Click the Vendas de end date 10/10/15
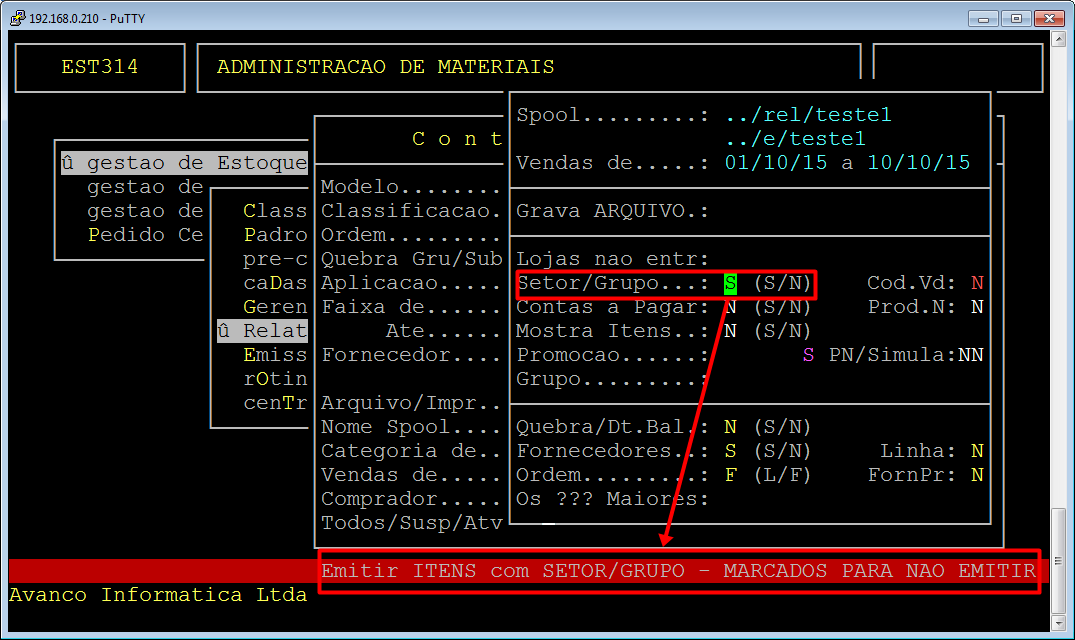This screenshot has height=640, width=1075. (x=919, y=163)
